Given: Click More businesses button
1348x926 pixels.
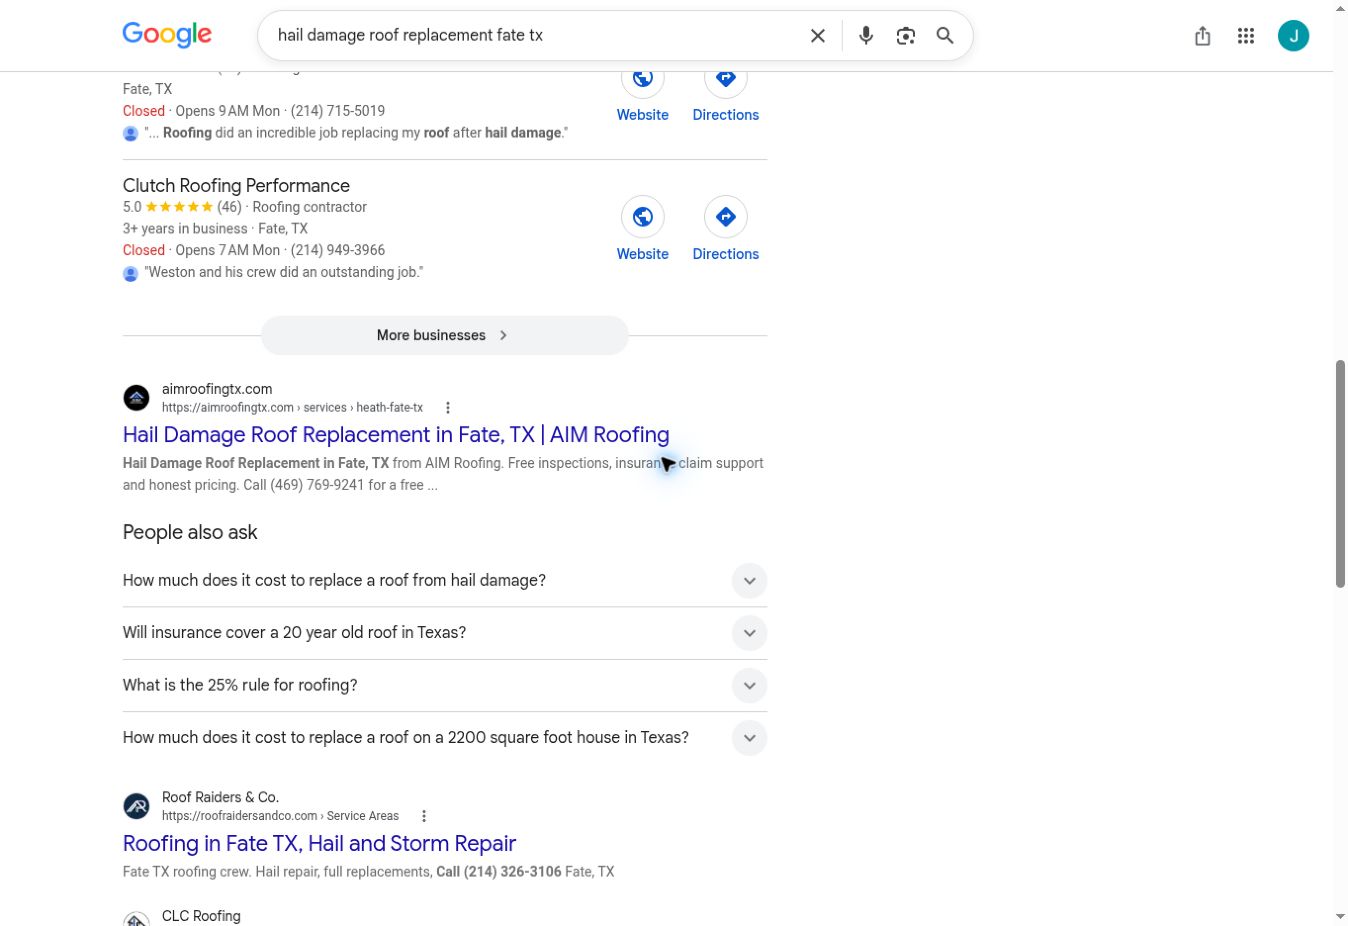Looking at the screenshot, I should 445,335.
